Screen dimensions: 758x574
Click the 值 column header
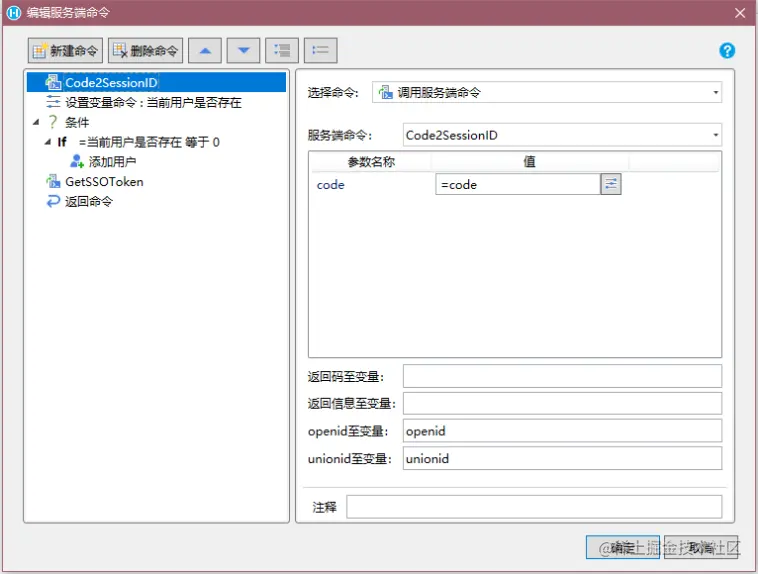(x=530, y=162)
